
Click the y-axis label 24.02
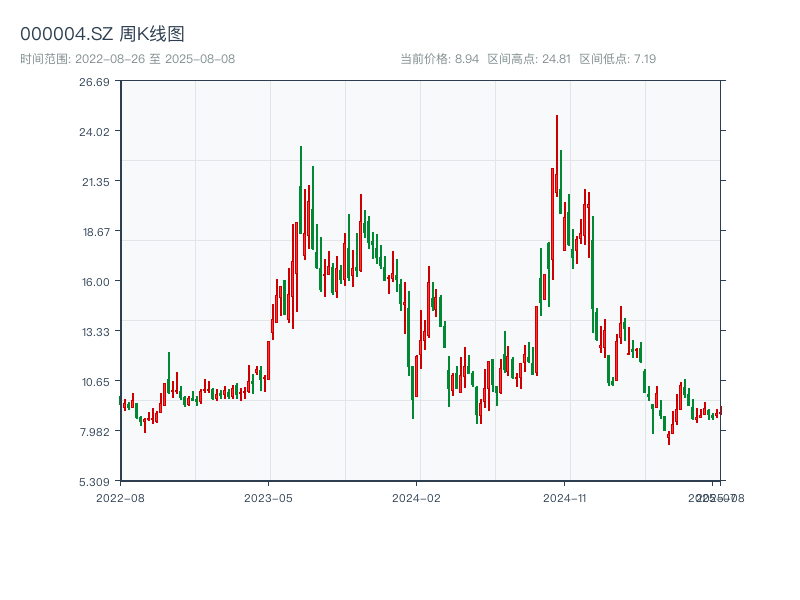(x=94, y=132)
